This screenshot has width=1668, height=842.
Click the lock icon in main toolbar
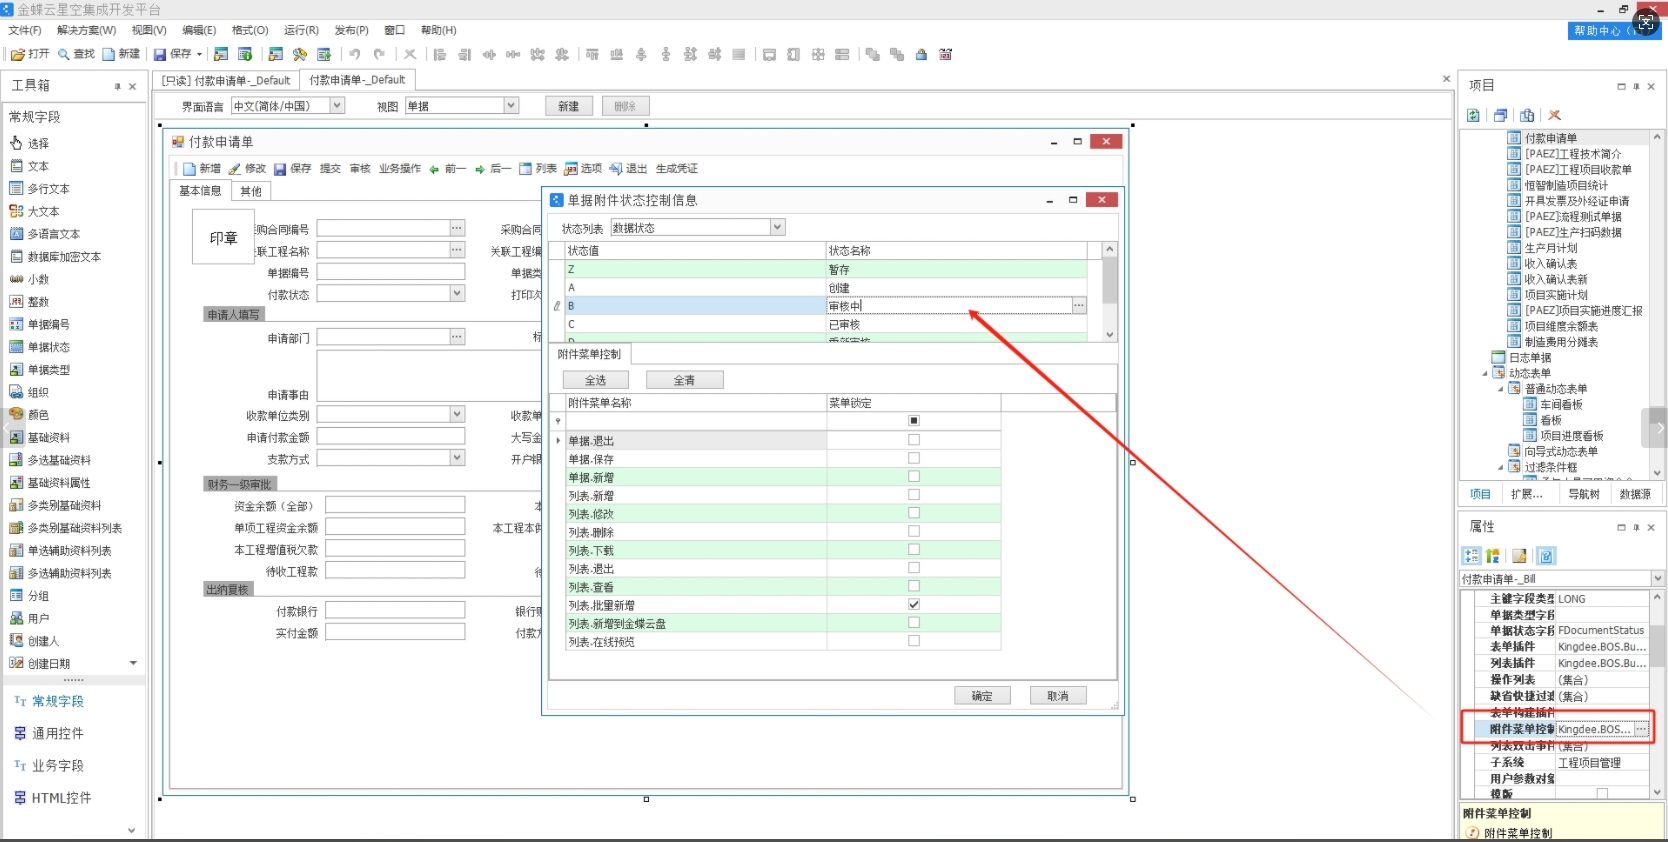point(921,54)
